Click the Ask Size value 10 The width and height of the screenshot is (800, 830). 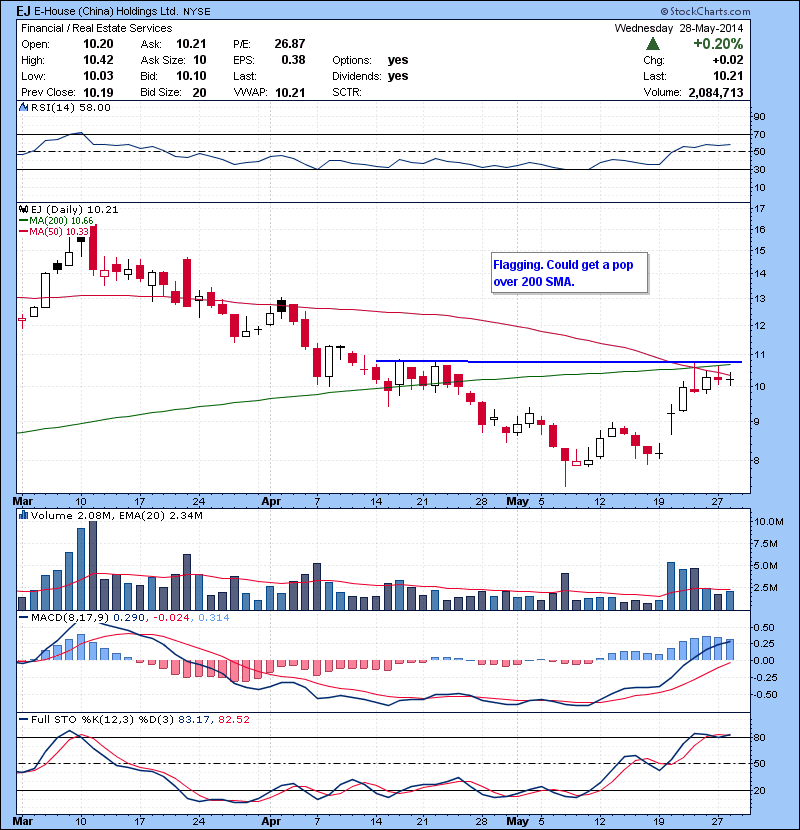200,60
